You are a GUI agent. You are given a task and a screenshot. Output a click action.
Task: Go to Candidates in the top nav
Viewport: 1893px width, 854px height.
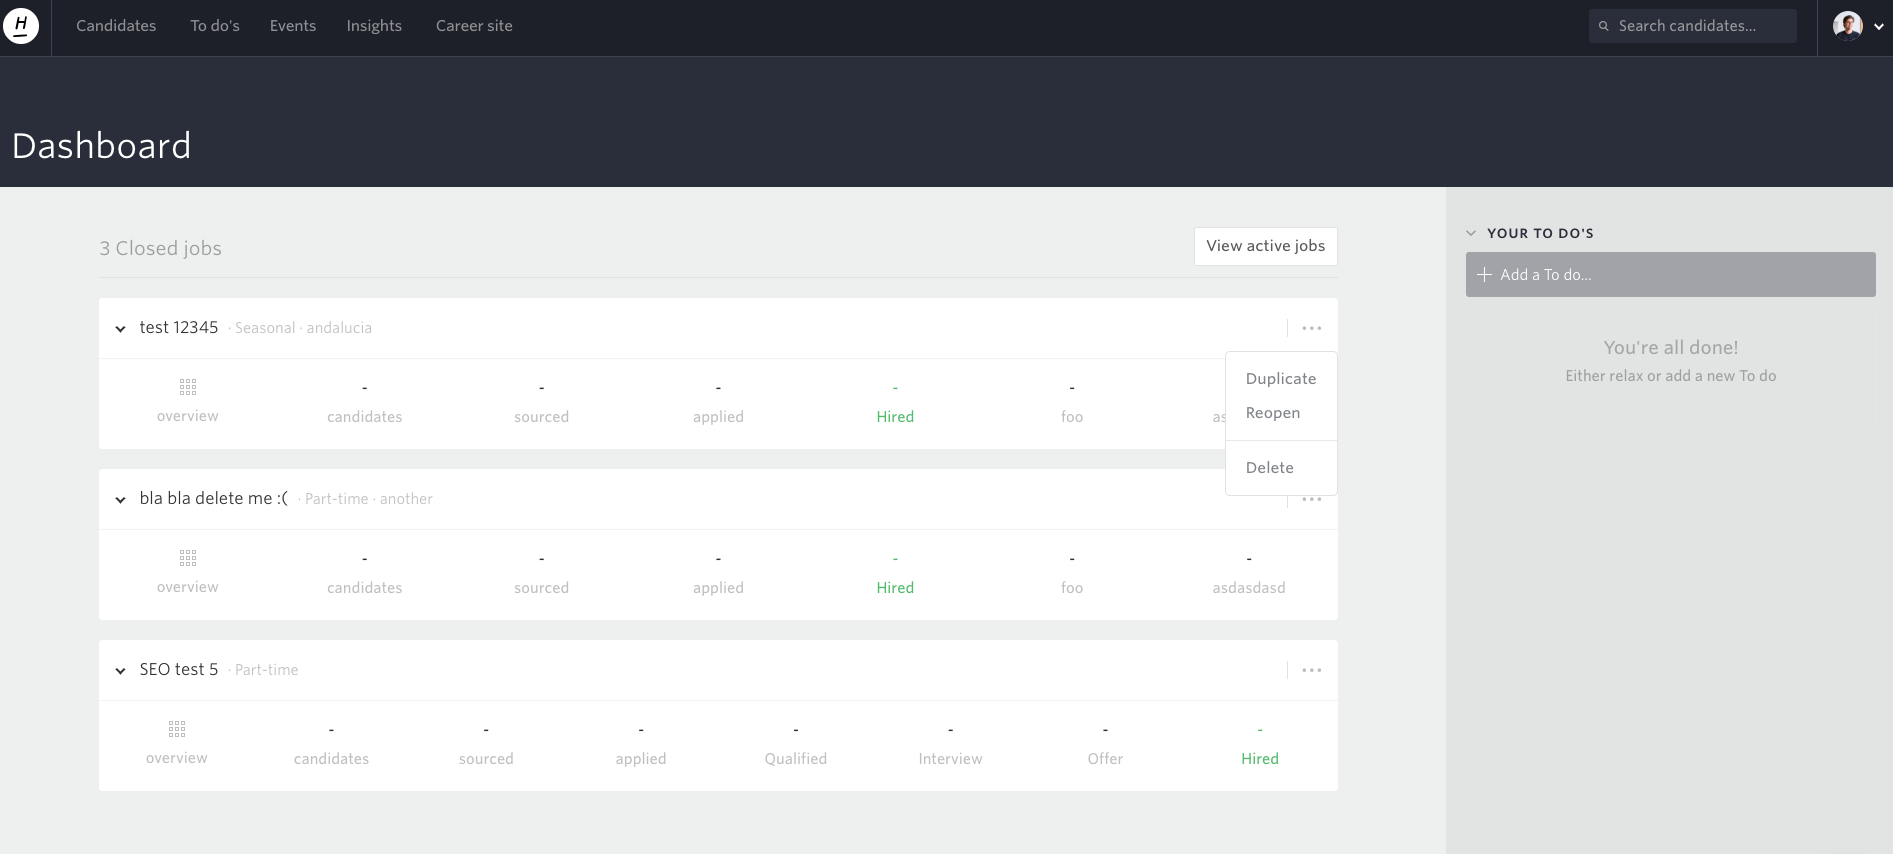[116, 26]
